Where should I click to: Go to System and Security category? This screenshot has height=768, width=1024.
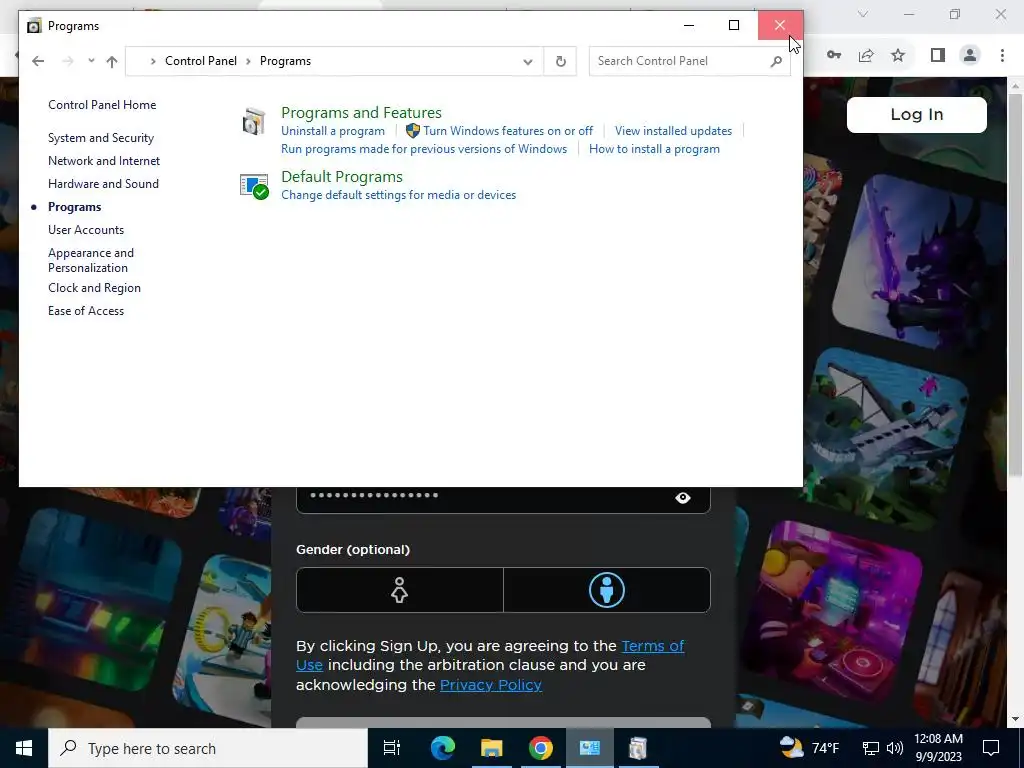tap(101, 138)
